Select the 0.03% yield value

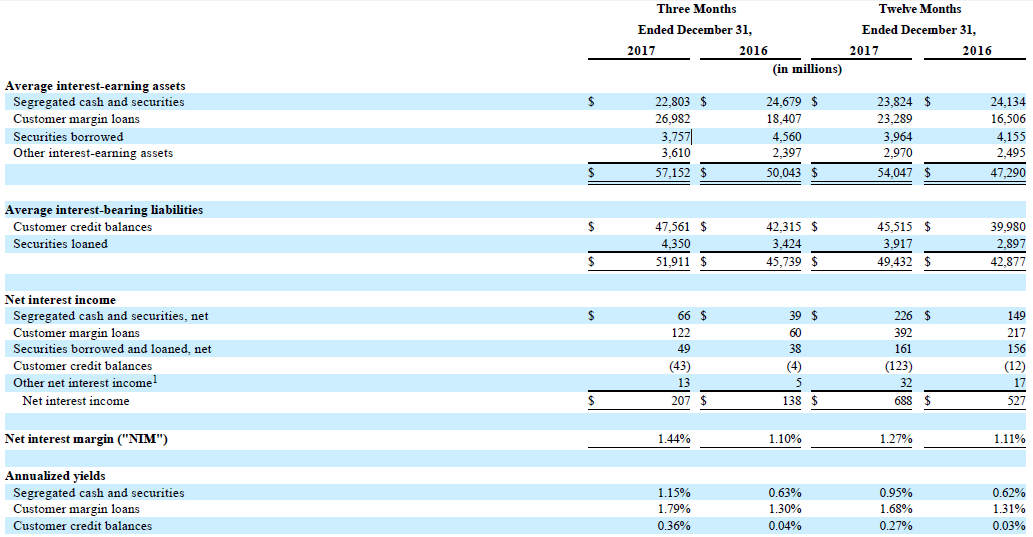tap(1010, 526)
